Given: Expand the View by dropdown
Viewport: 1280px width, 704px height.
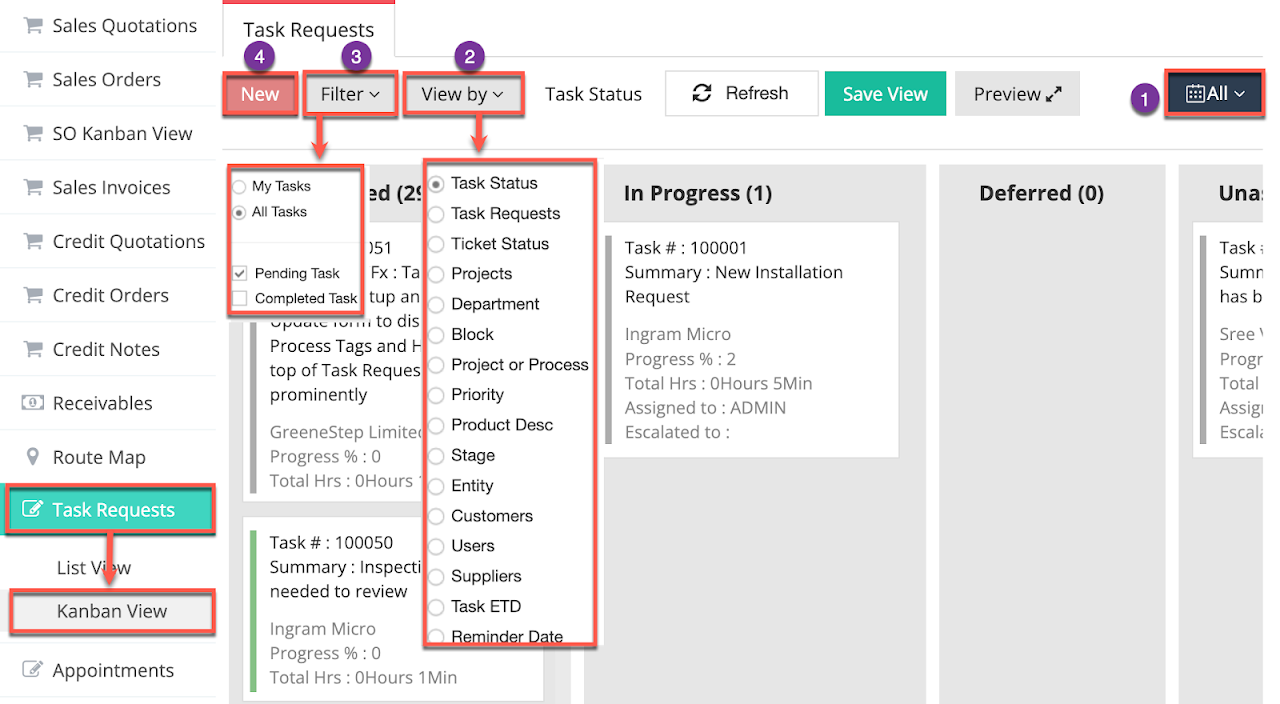Looking at the screenshot, I should [x=462, y=94].
